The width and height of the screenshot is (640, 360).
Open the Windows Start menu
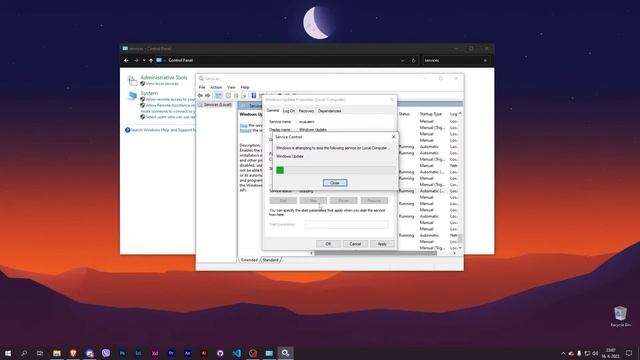click(x=8, y=353)
